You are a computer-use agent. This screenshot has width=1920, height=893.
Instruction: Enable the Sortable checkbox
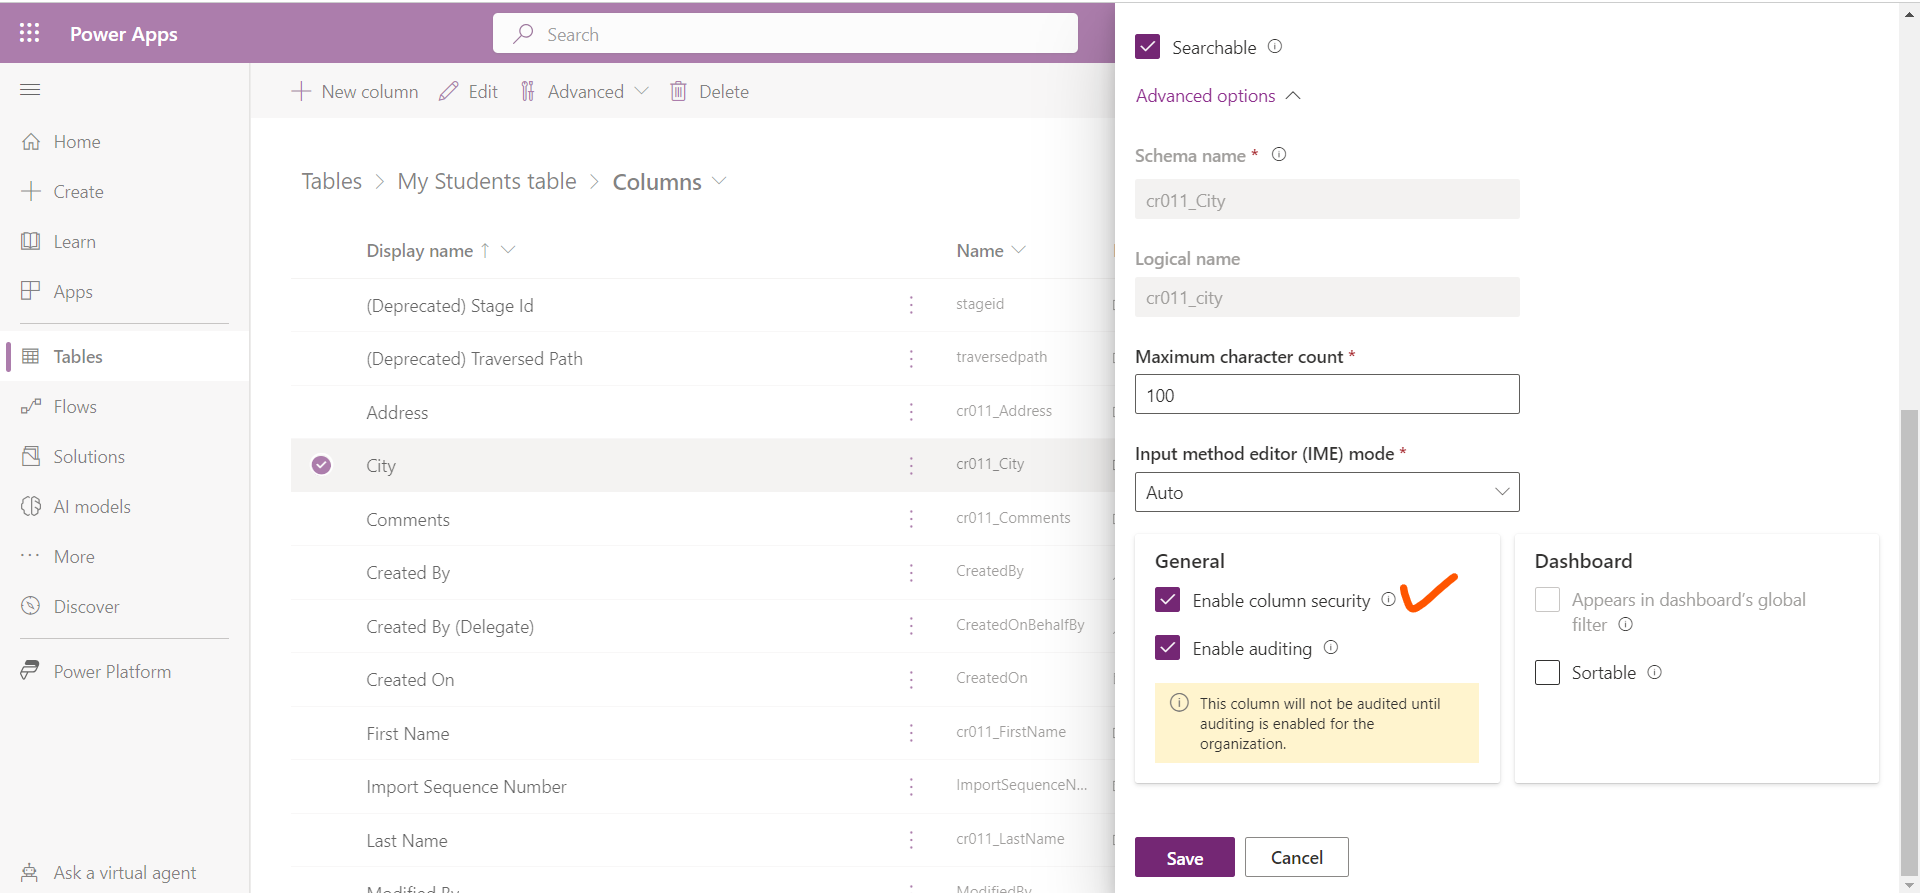pyautogui.click(x=1547, y=673)
